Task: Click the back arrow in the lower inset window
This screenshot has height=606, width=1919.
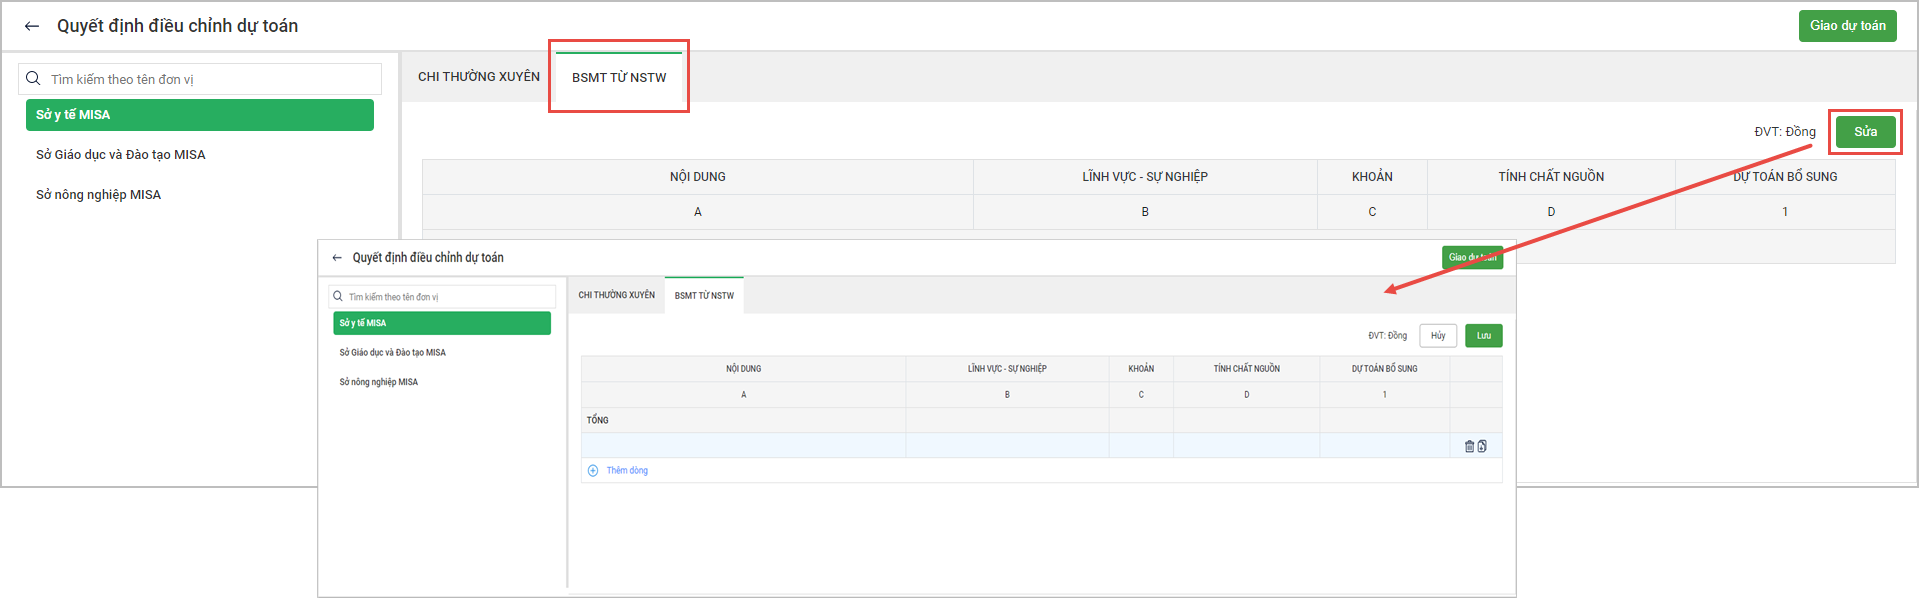Action: pyautogui.click(x=337, y=258)
